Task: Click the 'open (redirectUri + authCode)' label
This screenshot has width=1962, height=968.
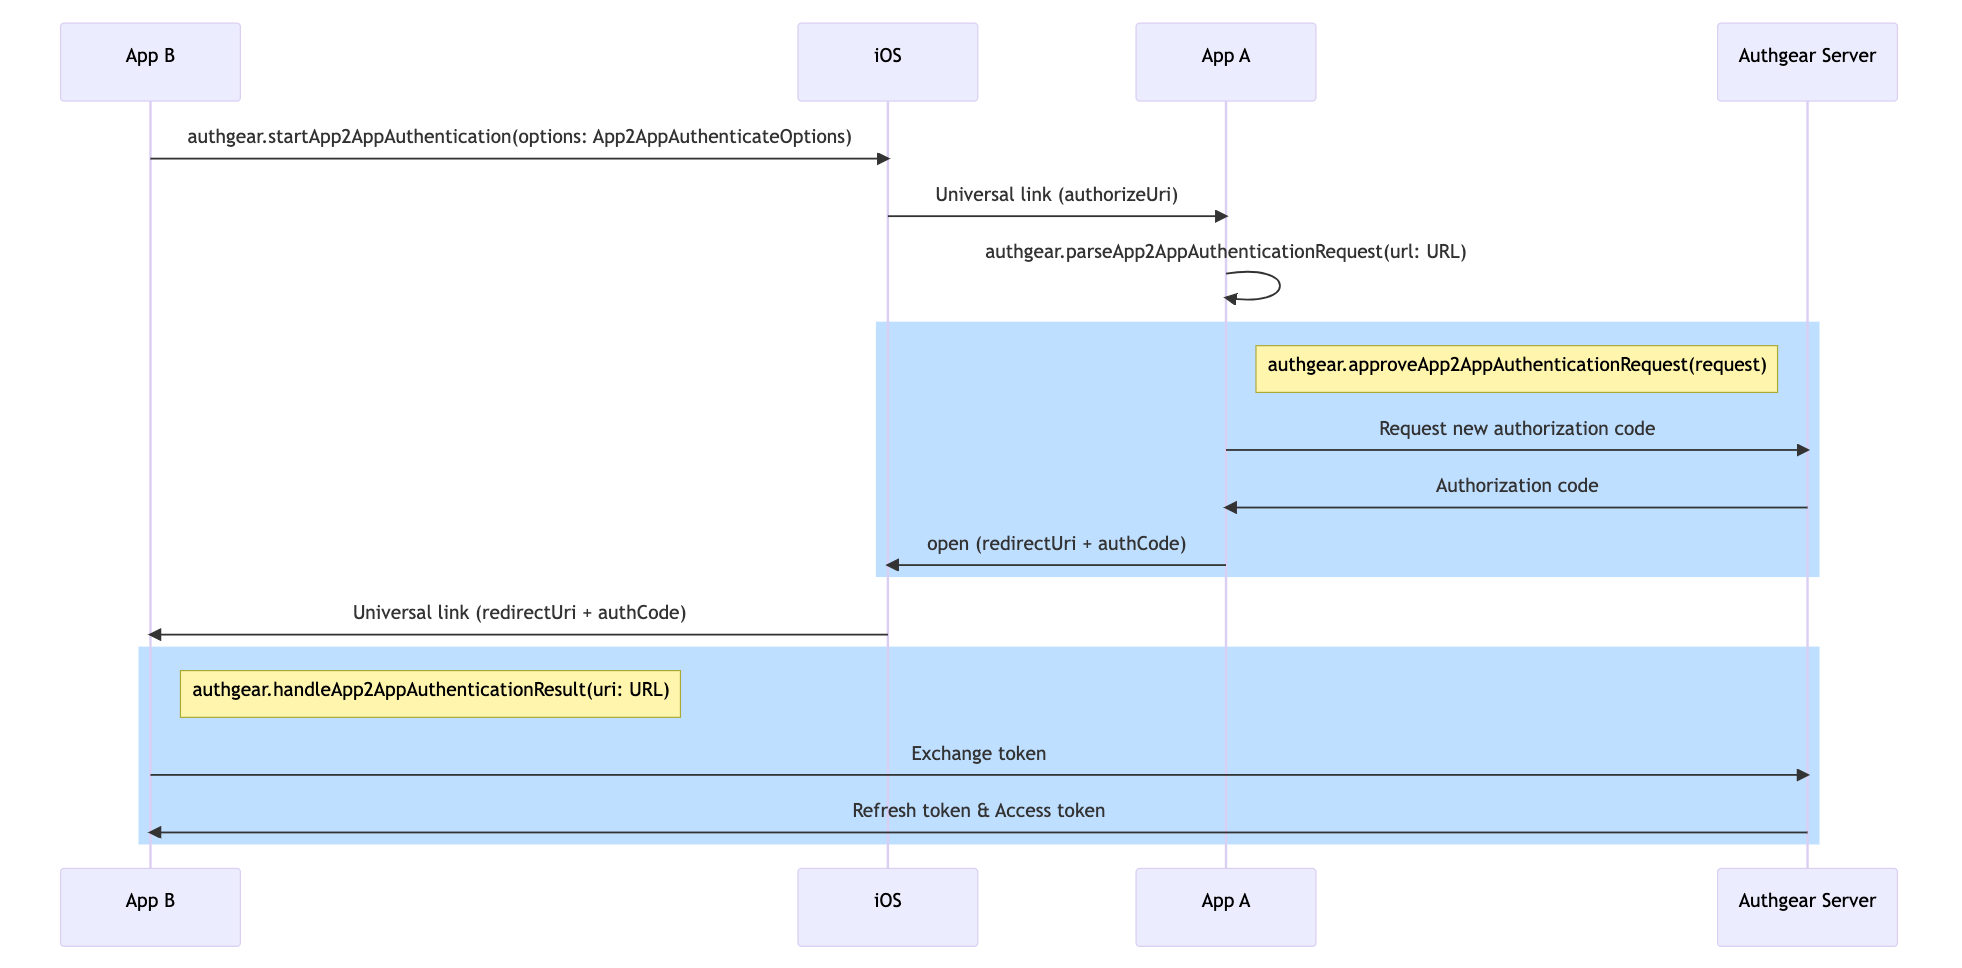Action: coord(1056,544)
